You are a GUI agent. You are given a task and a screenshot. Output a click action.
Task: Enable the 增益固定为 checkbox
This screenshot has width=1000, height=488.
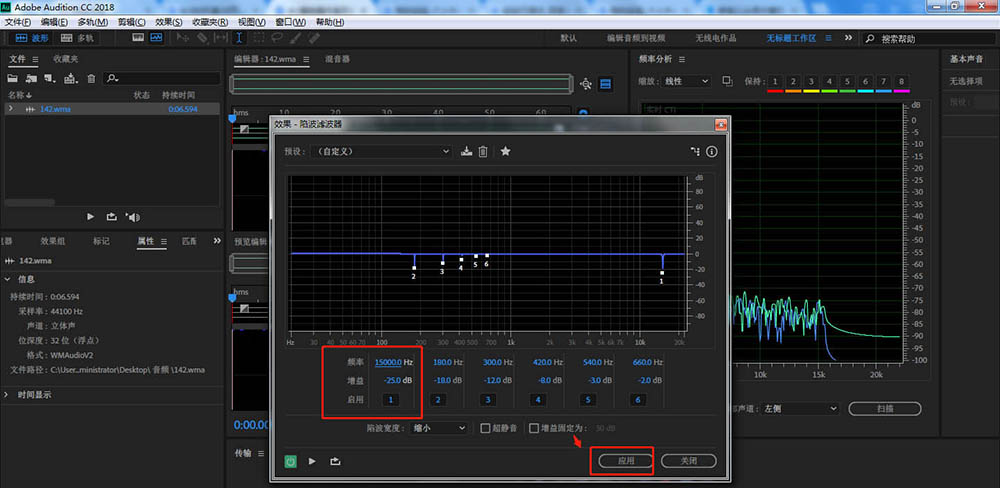click(534, 428)
